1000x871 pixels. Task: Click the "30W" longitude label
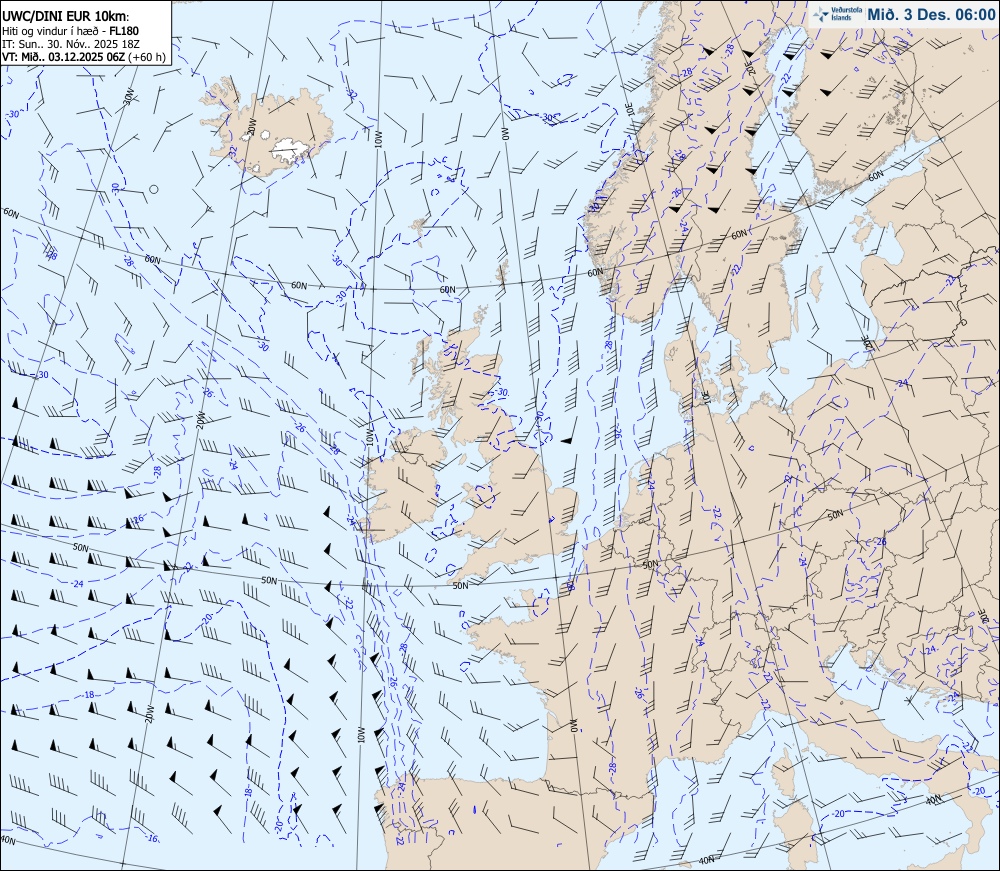pyautogui.click(x=129, y=96)
